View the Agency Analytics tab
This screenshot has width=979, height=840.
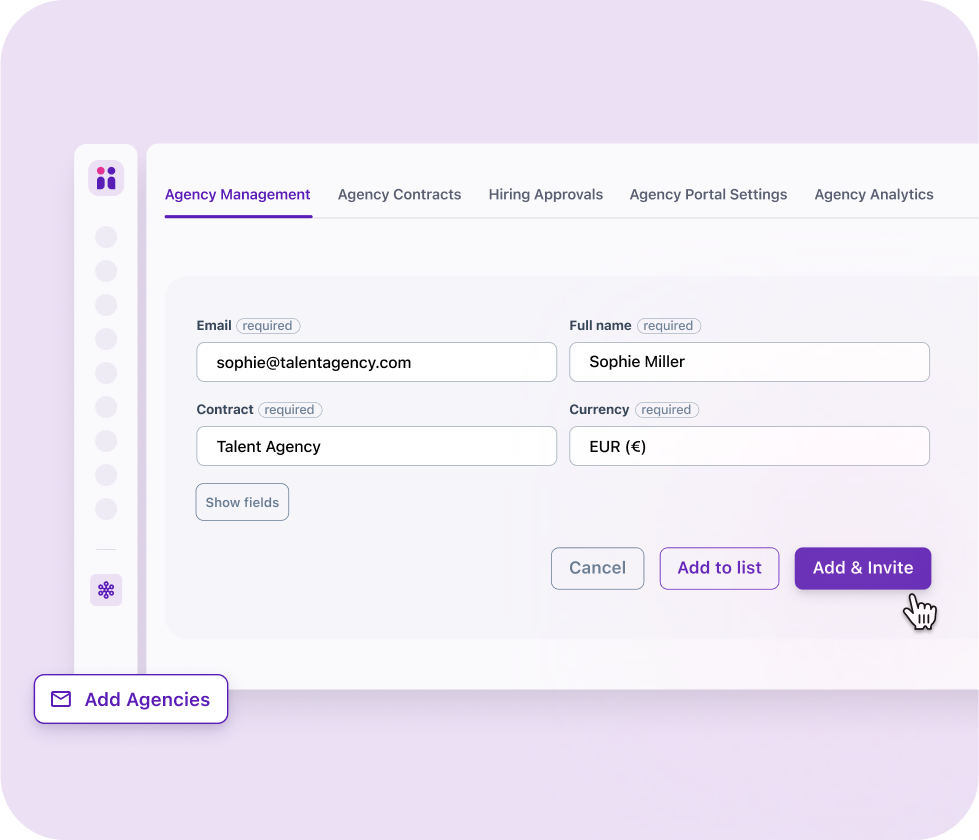point(873,194)
